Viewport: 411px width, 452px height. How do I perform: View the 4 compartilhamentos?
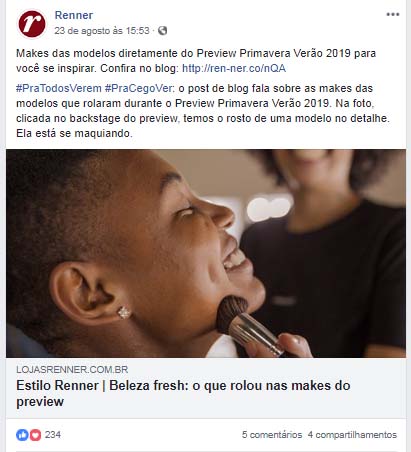click(x=352, y=435)
